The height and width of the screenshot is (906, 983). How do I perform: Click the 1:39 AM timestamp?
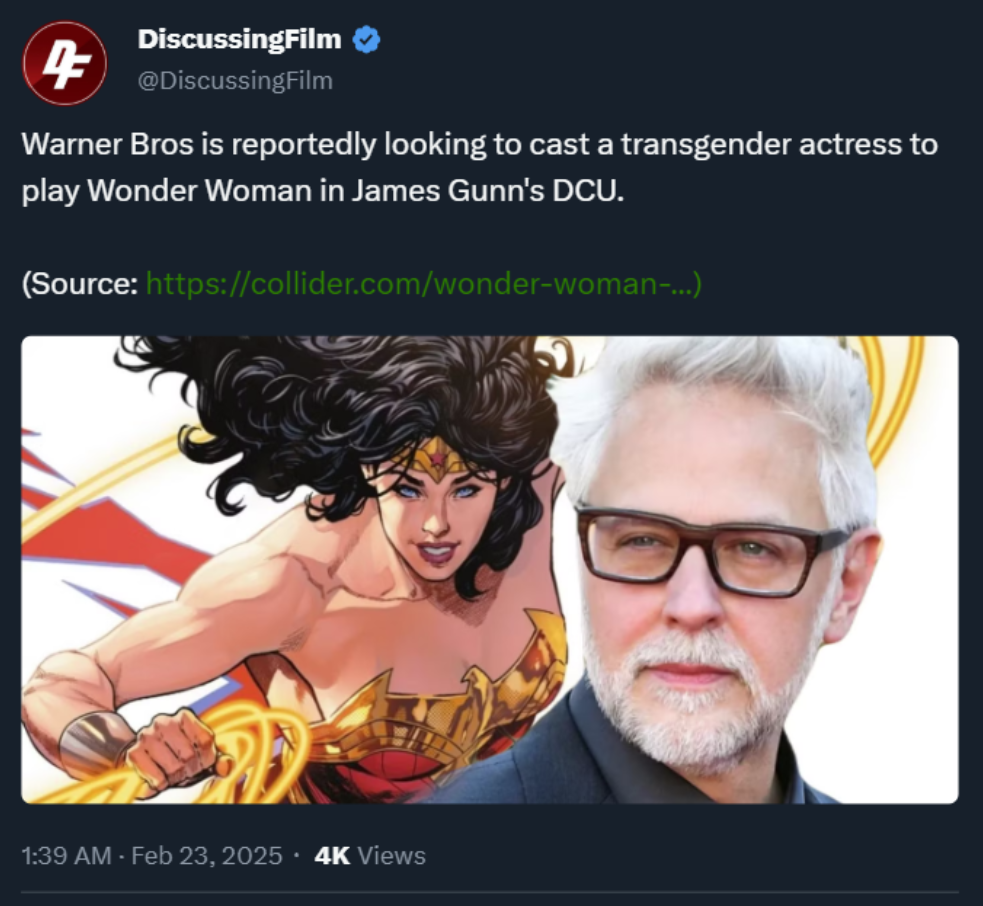66,856
